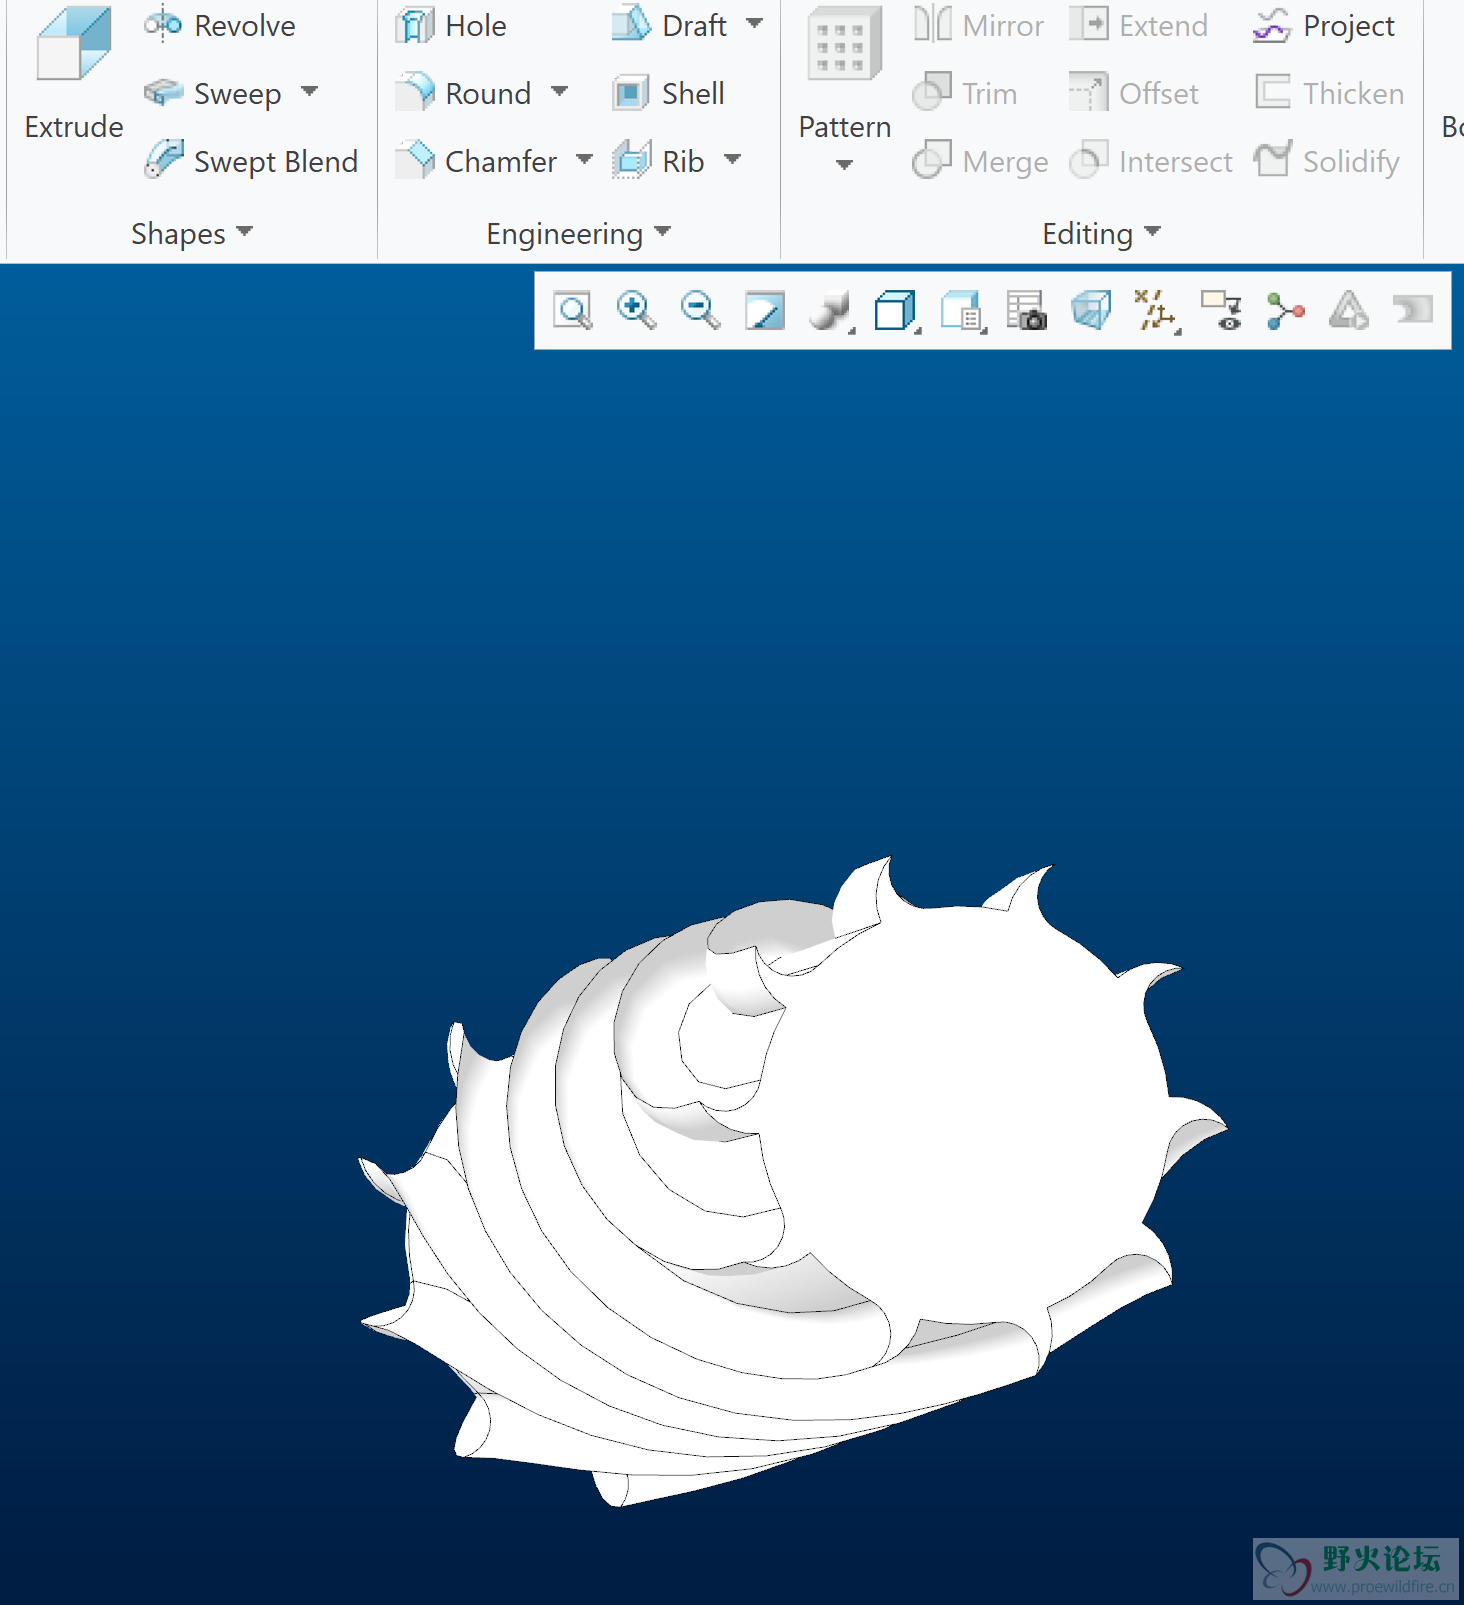Apply the Shell feature
The image size is (1464, 1605).
[x=668, y=93]
